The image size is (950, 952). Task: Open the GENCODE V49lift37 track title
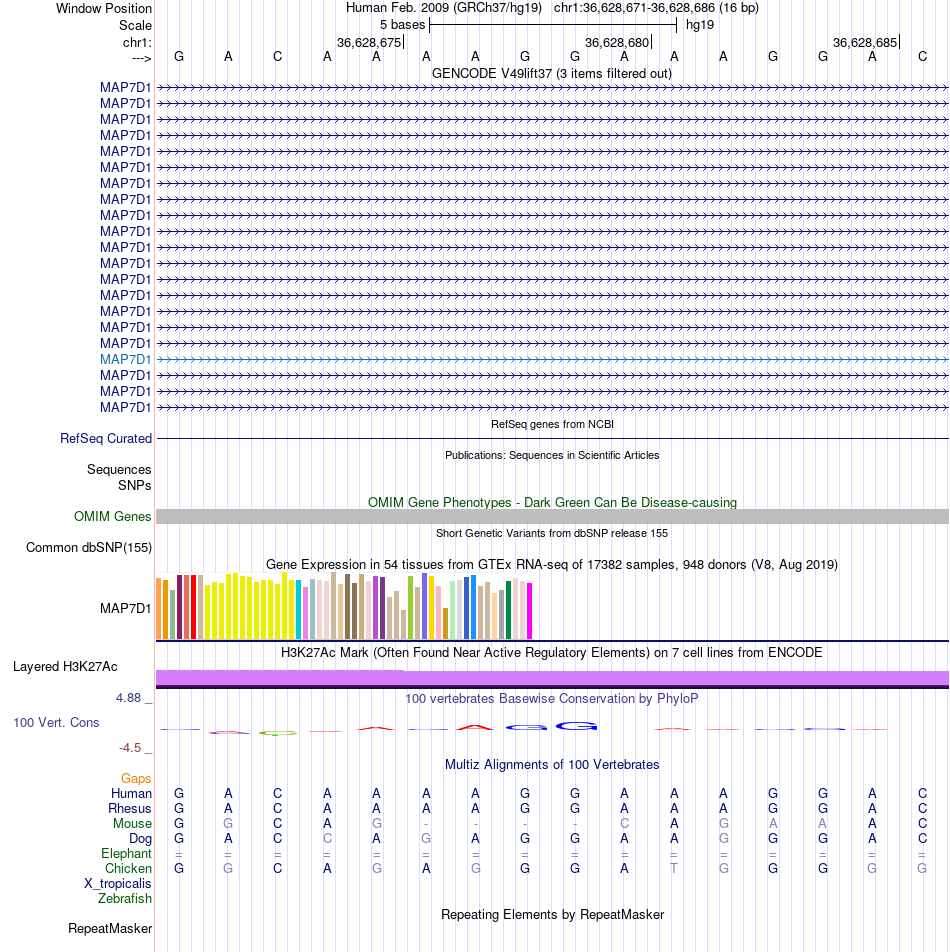(552, 73)
